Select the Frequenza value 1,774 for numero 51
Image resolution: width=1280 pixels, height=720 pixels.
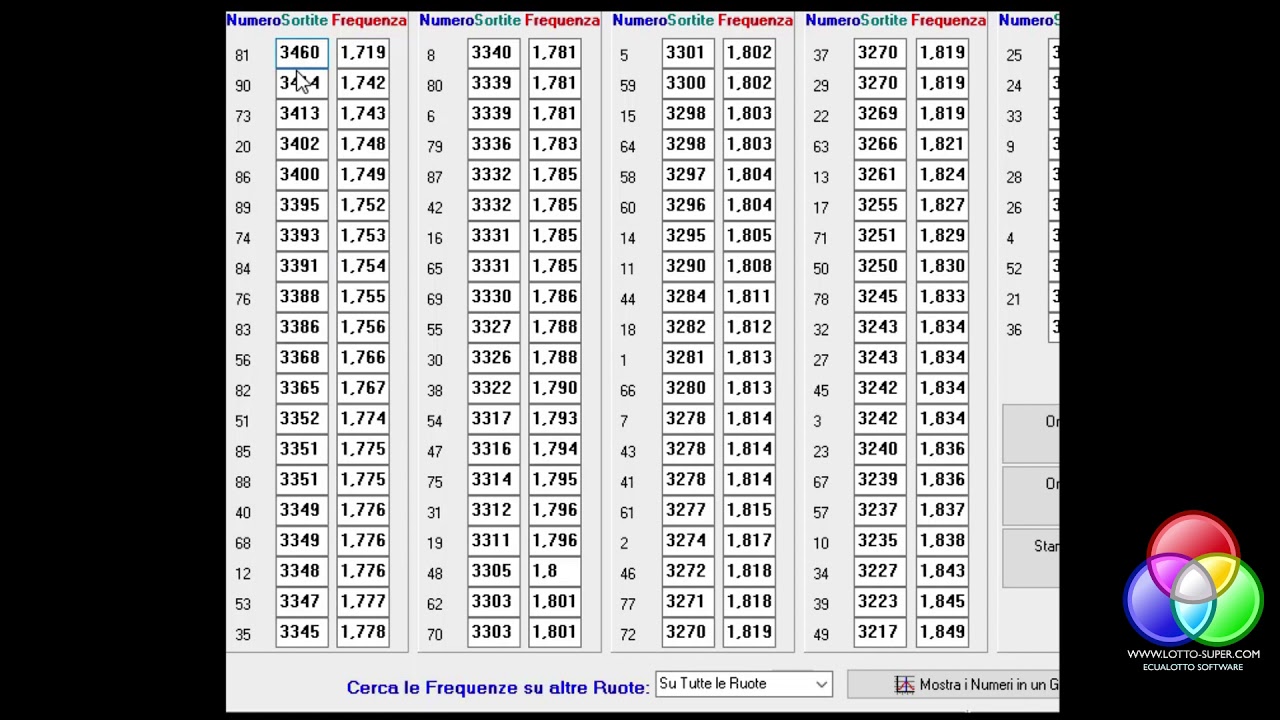pos(363,419)
